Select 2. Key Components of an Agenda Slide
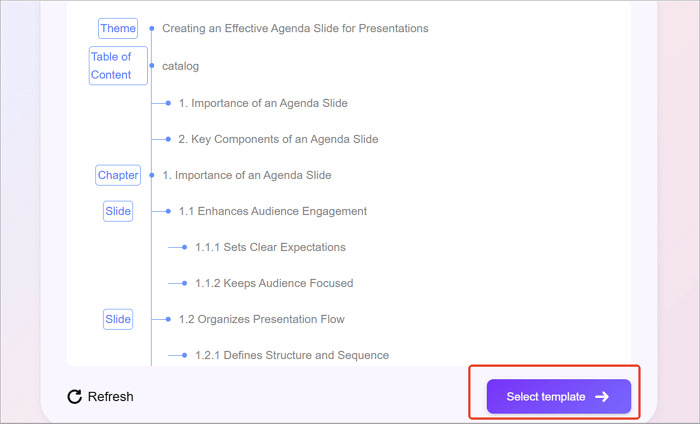 coord(278,139)
